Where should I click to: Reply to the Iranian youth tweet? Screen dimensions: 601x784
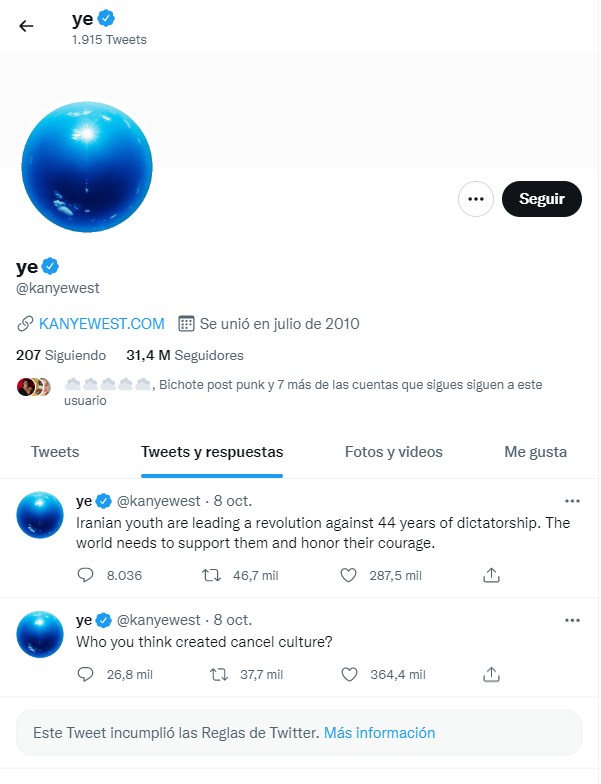pos(86,576)
